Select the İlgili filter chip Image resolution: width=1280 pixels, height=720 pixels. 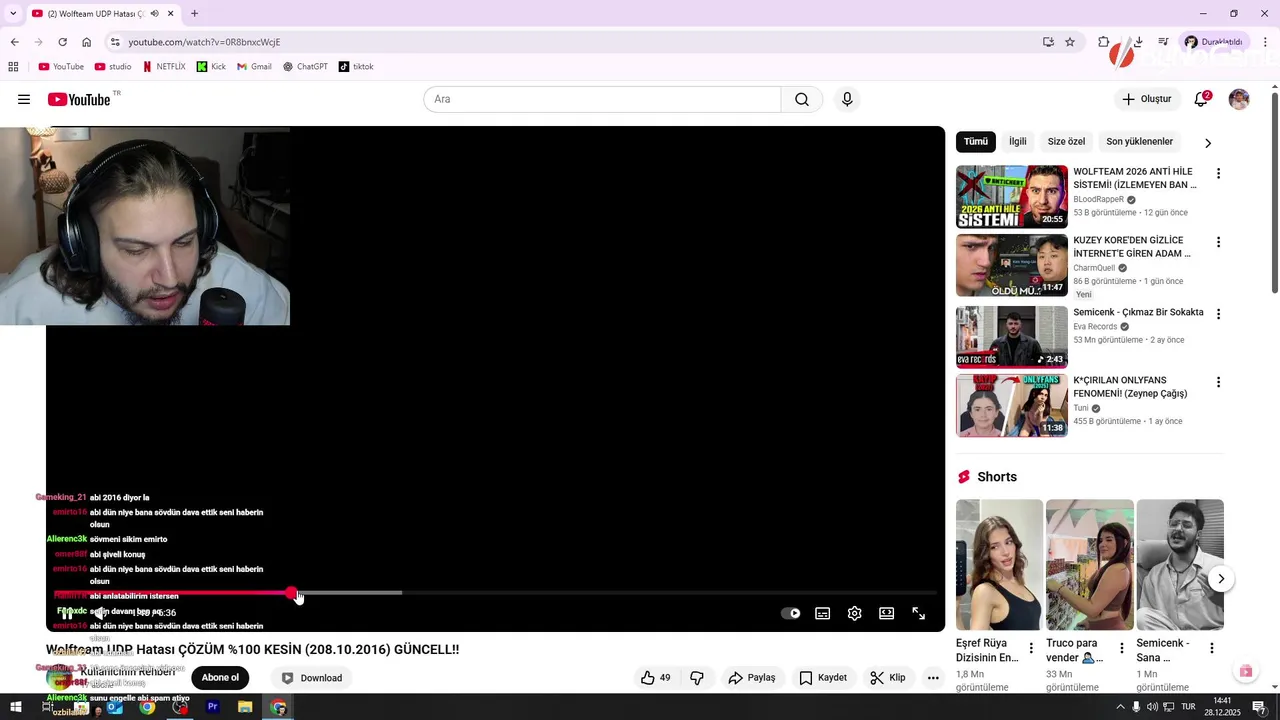click(x=1017, y=142)
